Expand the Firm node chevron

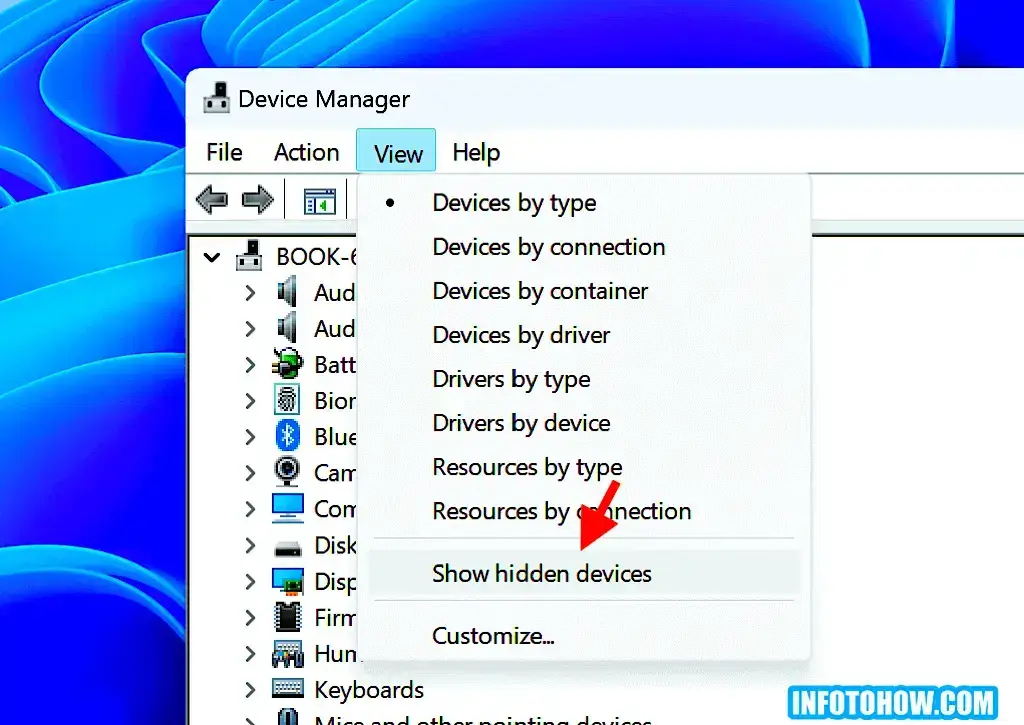[x=250, y=617]
